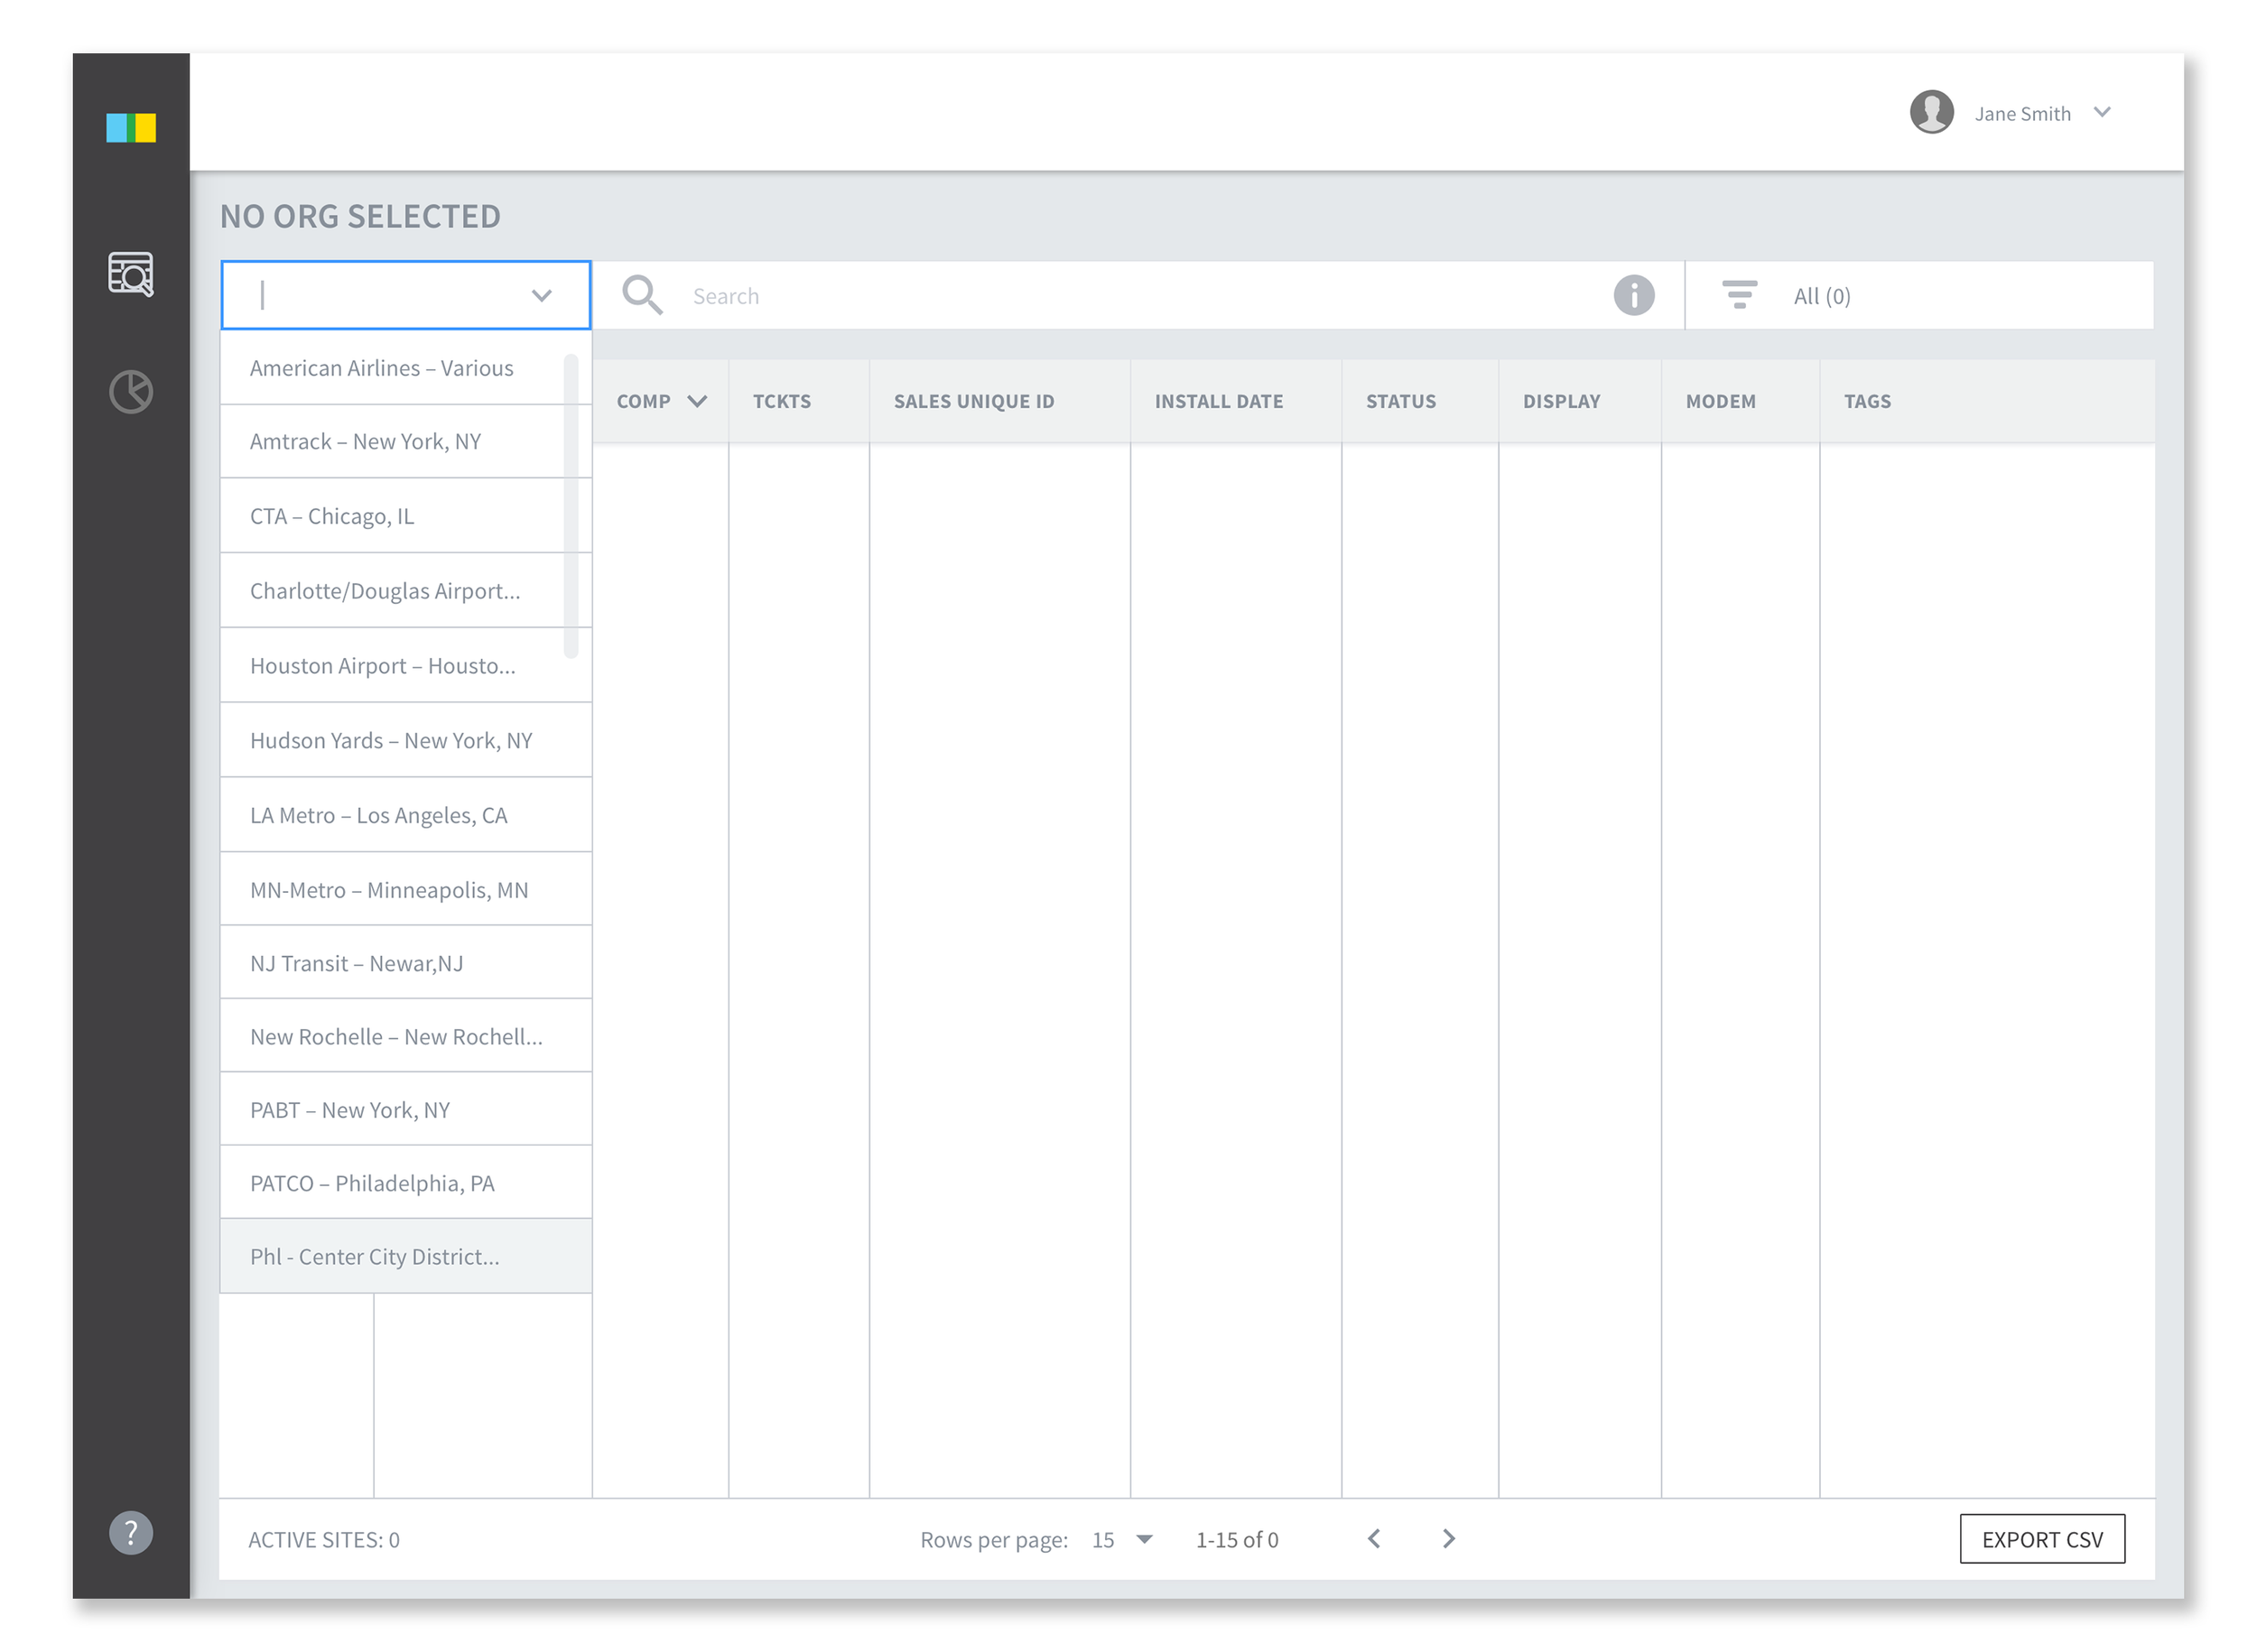Image resolution: width=2257 pixels, height=1652 pixels.
Task: Go to the previous page arrow
Action: click(1374, 1538)
